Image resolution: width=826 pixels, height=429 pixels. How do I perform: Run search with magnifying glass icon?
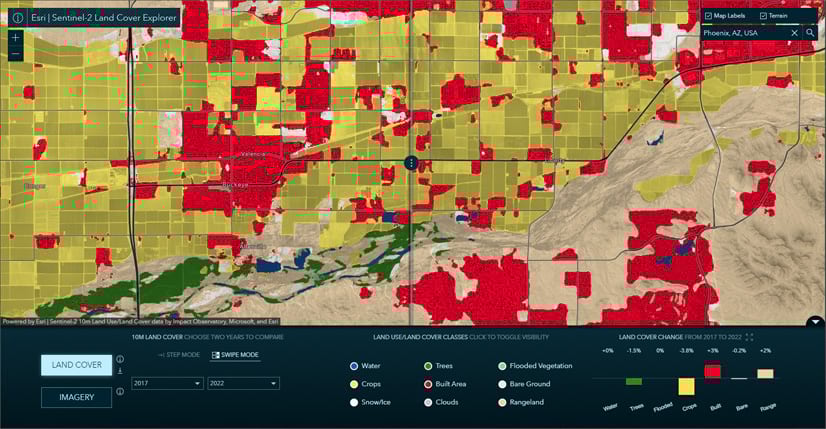810,33
